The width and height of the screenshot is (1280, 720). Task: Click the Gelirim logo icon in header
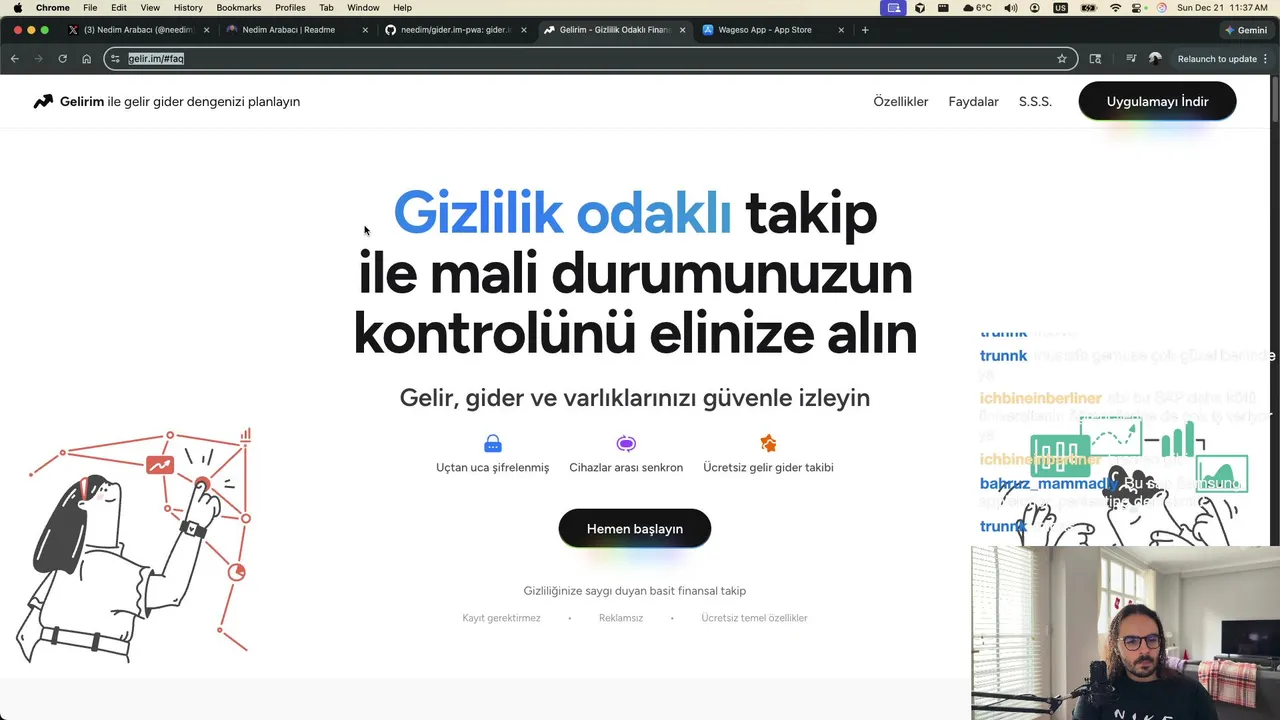[43, 101]
